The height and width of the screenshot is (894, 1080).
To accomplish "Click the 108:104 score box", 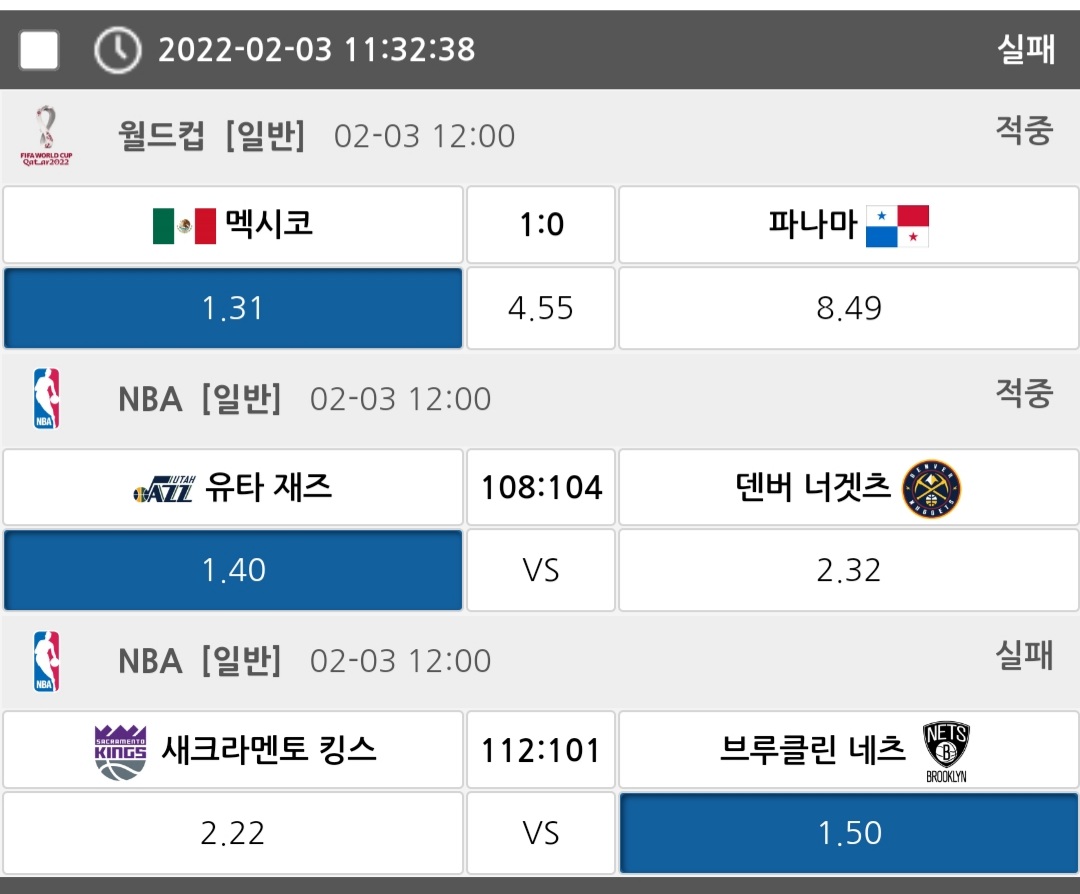I will click(541, 488).
